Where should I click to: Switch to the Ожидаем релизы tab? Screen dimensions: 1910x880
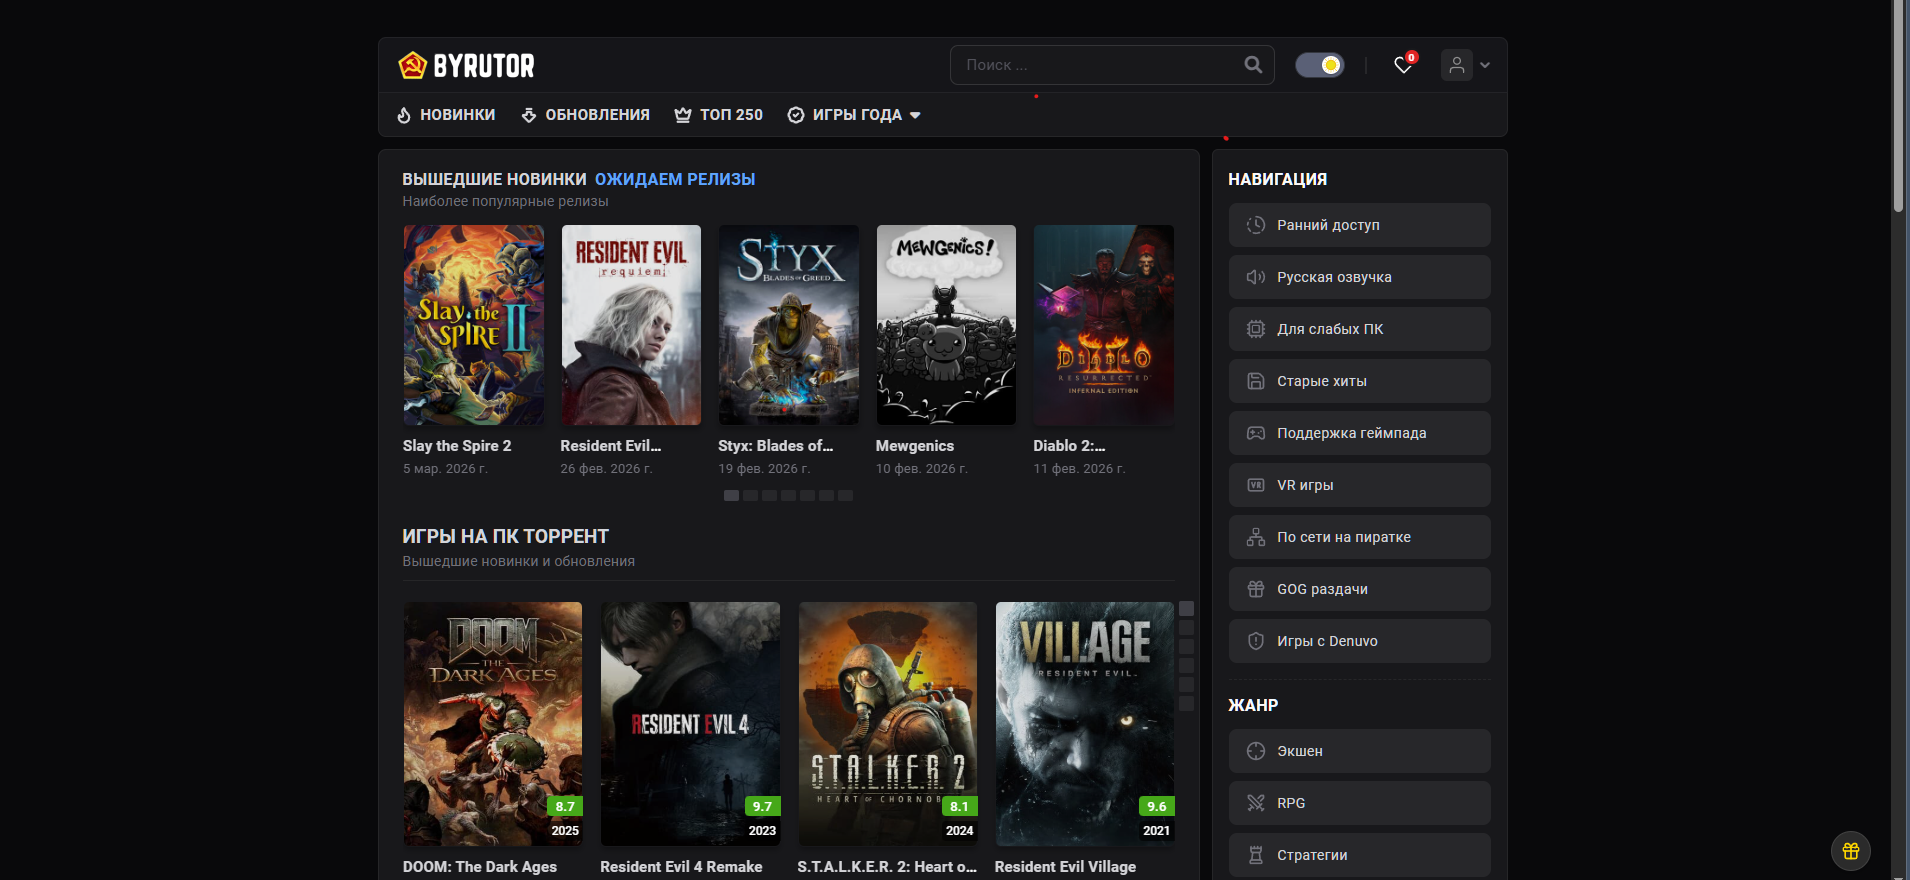click(675, 179)
